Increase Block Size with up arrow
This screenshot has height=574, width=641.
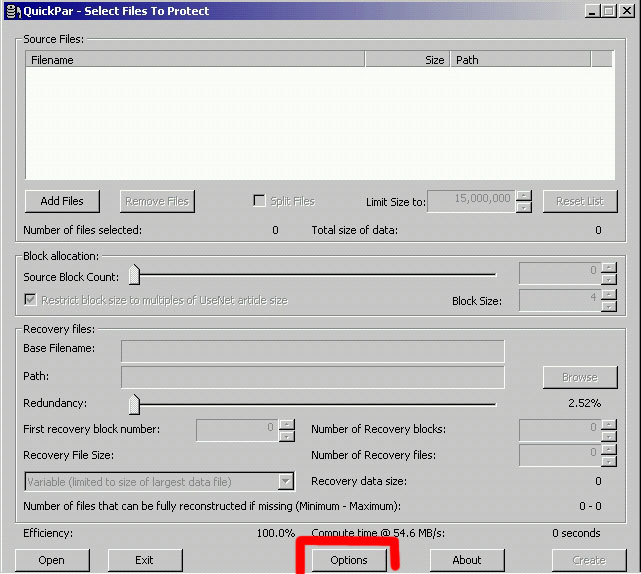coord(609,295)
